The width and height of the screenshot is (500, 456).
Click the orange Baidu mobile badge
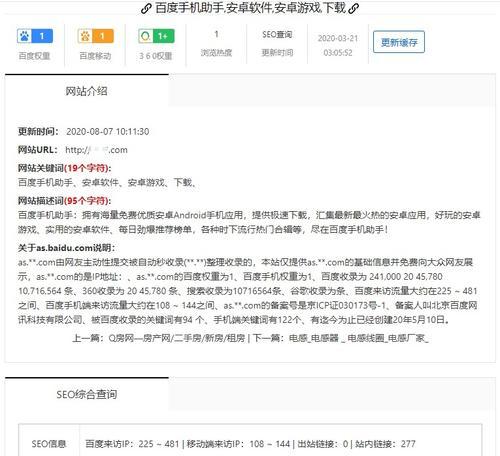(x=96, y=36)
